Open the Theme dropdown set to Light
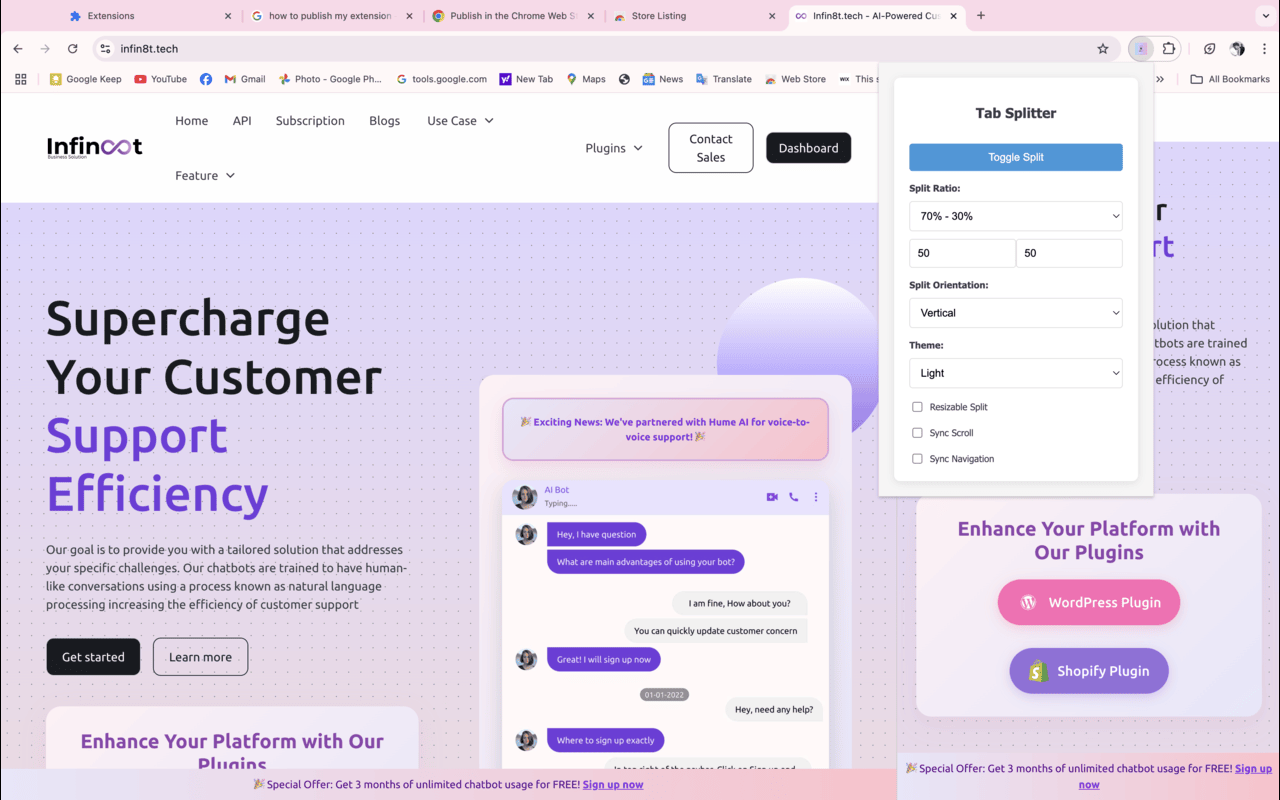Viewport: 1280px width, 800px height. (x=1016, y=373)
